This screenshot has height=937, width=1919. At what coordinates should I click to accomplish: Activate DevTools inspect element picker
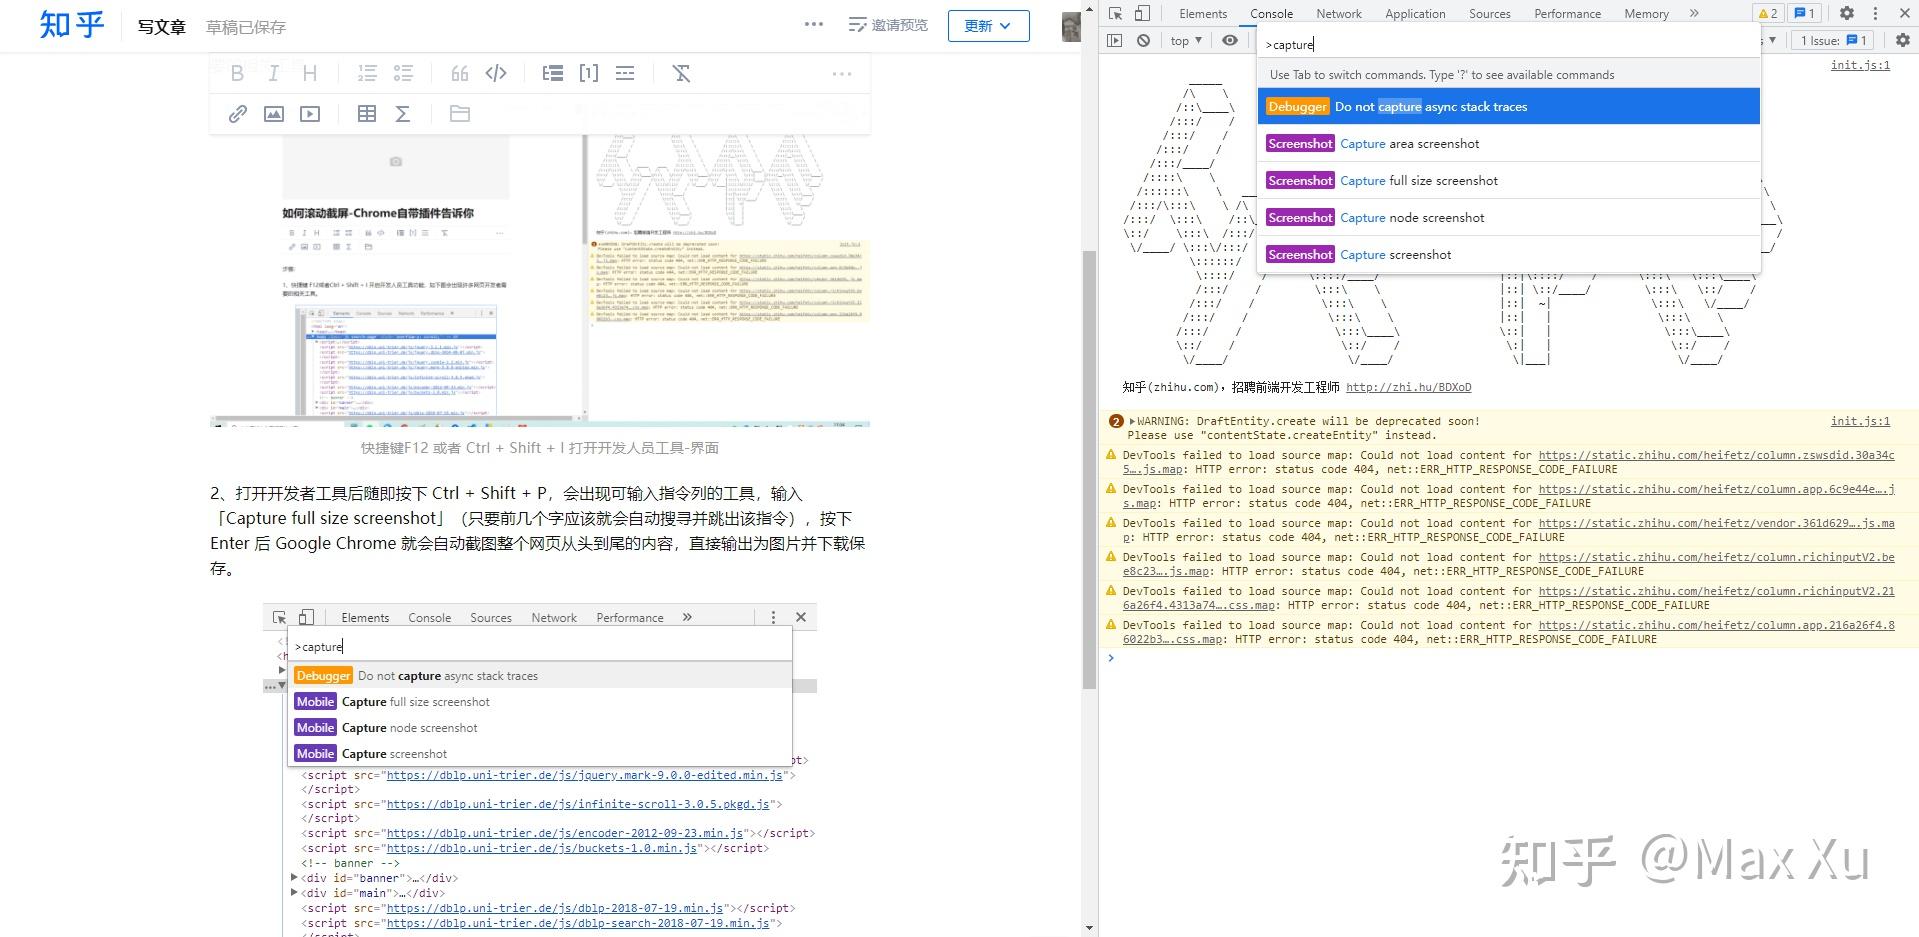coord(1116,13)
